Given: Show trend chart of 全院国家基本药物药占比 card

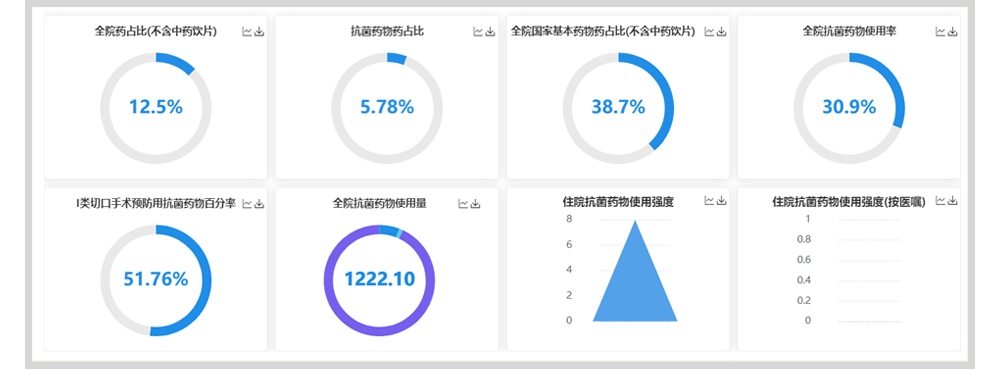Looking at the screenshot, I should [x=709, y=32].
